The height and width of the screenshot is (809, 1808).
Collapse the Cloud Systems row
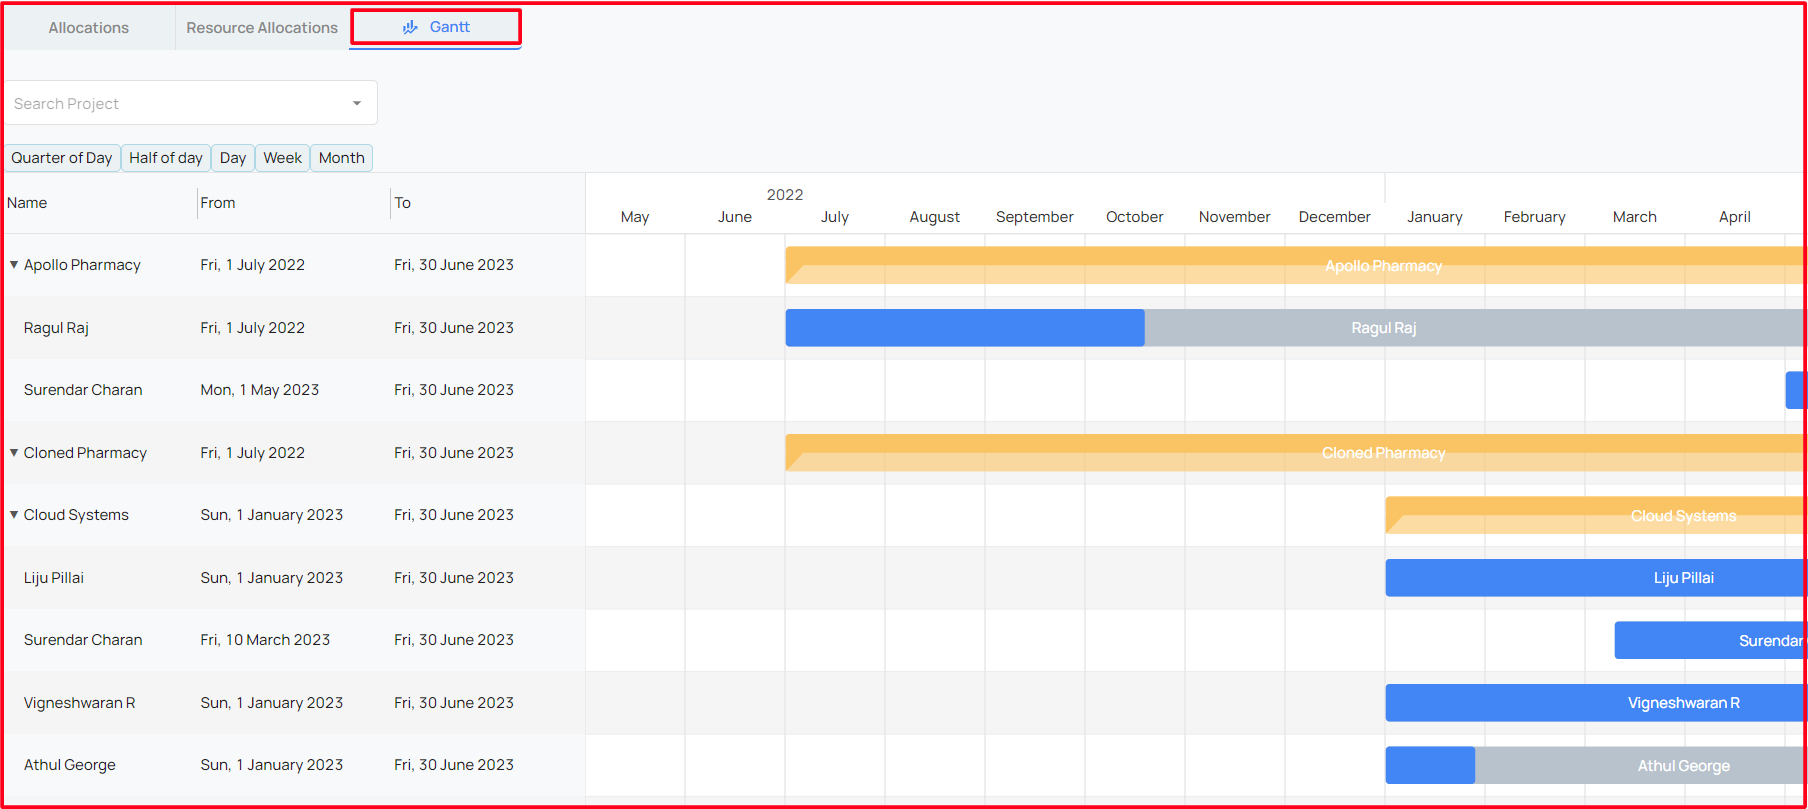coord(14,515)
